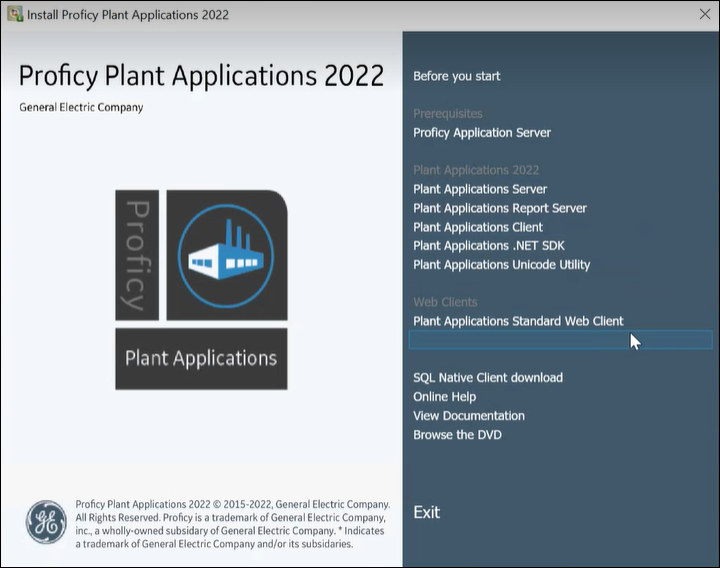The width and height of the screenshot is (720, 568).
Task: Install Proficy Application Server
Action: point(482,133)
